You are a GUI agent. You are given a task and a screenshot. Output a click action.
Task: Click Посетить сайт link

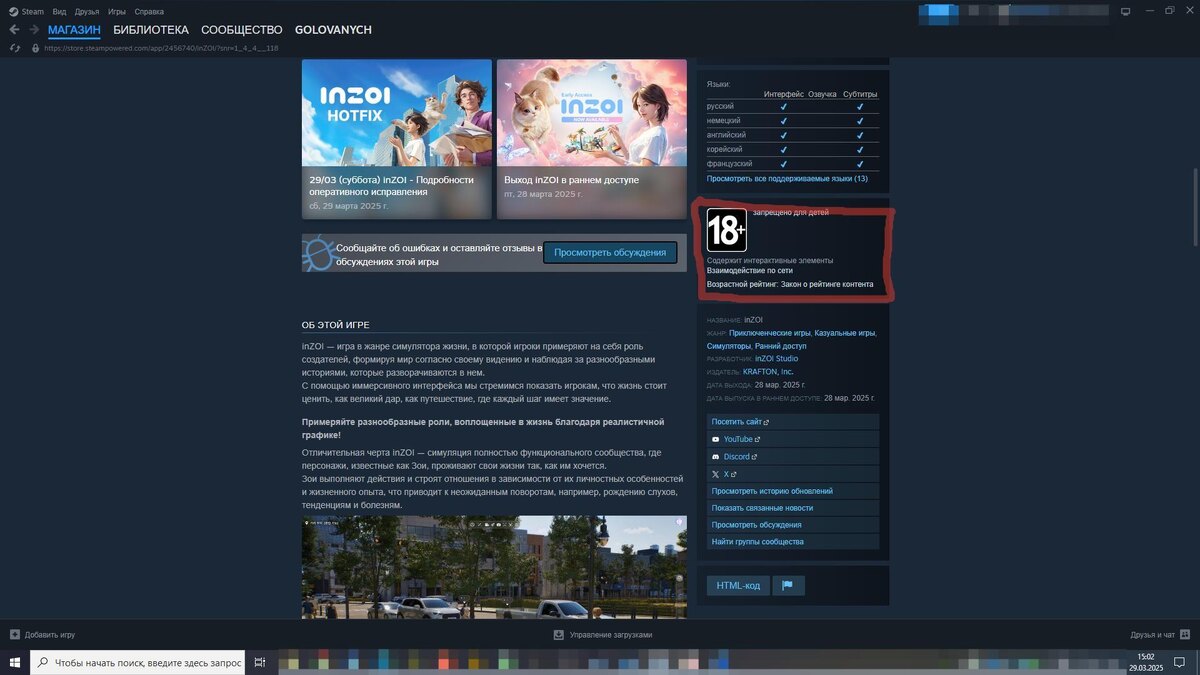pyautogui.click(x=793, y=422)
